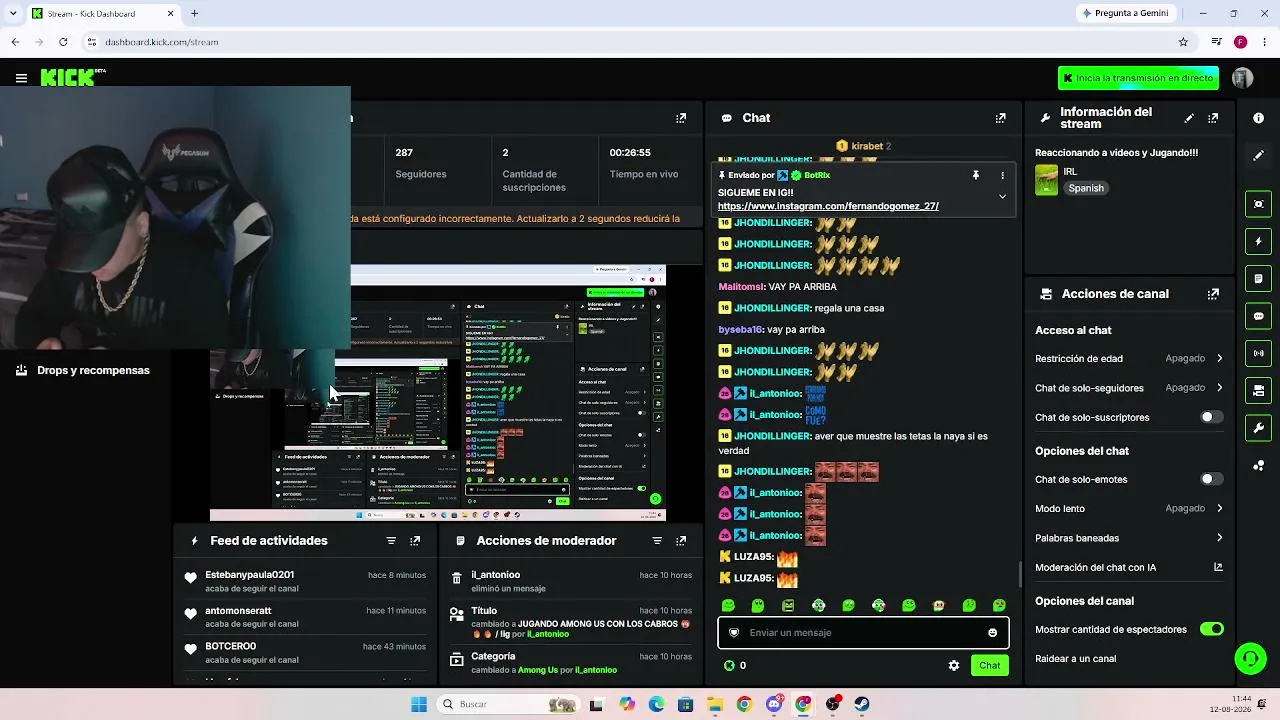Open Drops y recompensas
Viewport: 1280px width, 720px height.
(x=82, y=370)
